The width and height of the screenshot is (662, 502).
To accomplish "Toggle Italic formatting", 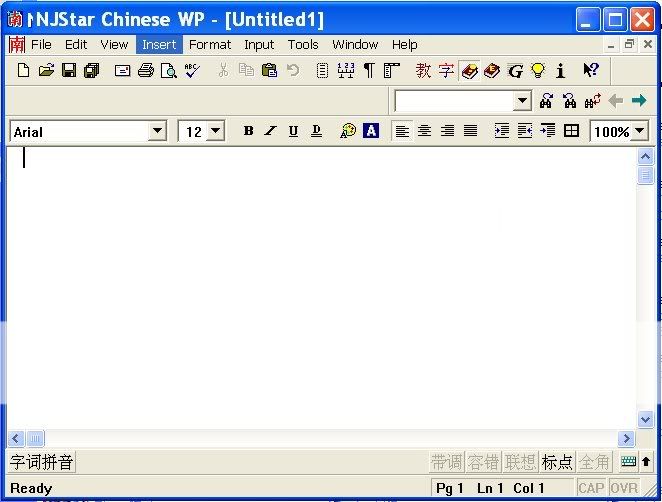I will (x=270, y=131).
